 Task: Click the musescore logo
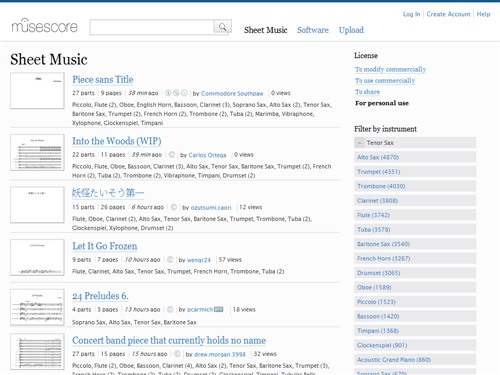pyautogui.click(x=45, y=26)
